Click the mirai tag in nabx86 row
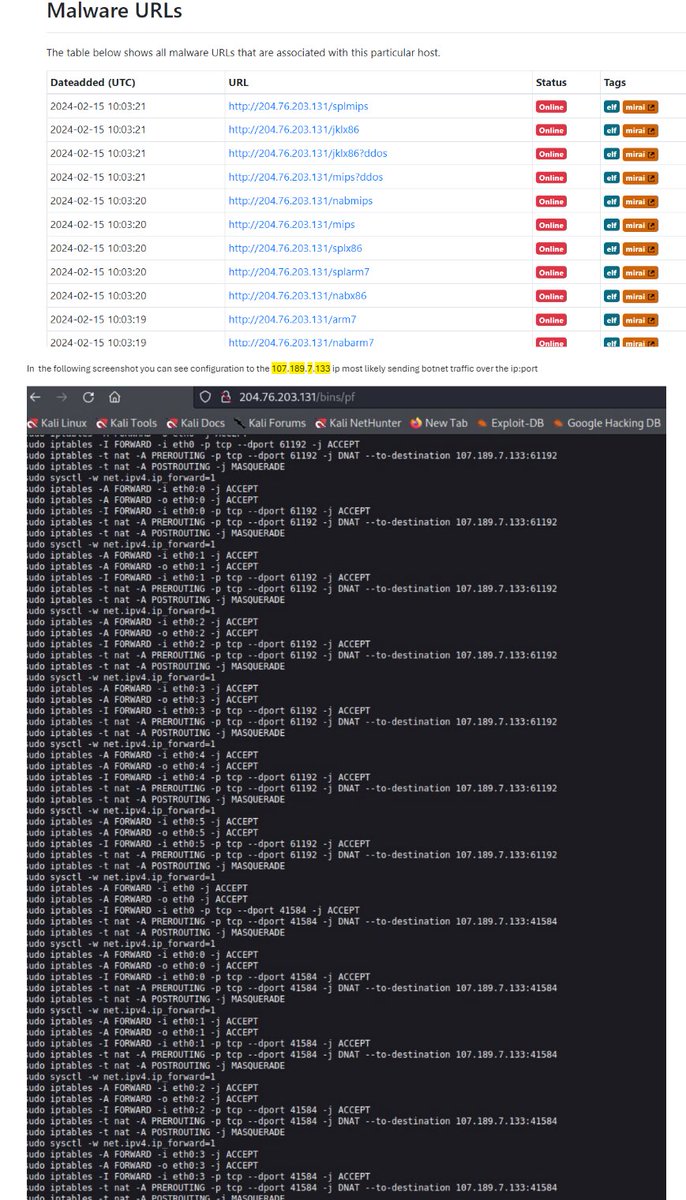686x1200 pixels. click(640, 296)
